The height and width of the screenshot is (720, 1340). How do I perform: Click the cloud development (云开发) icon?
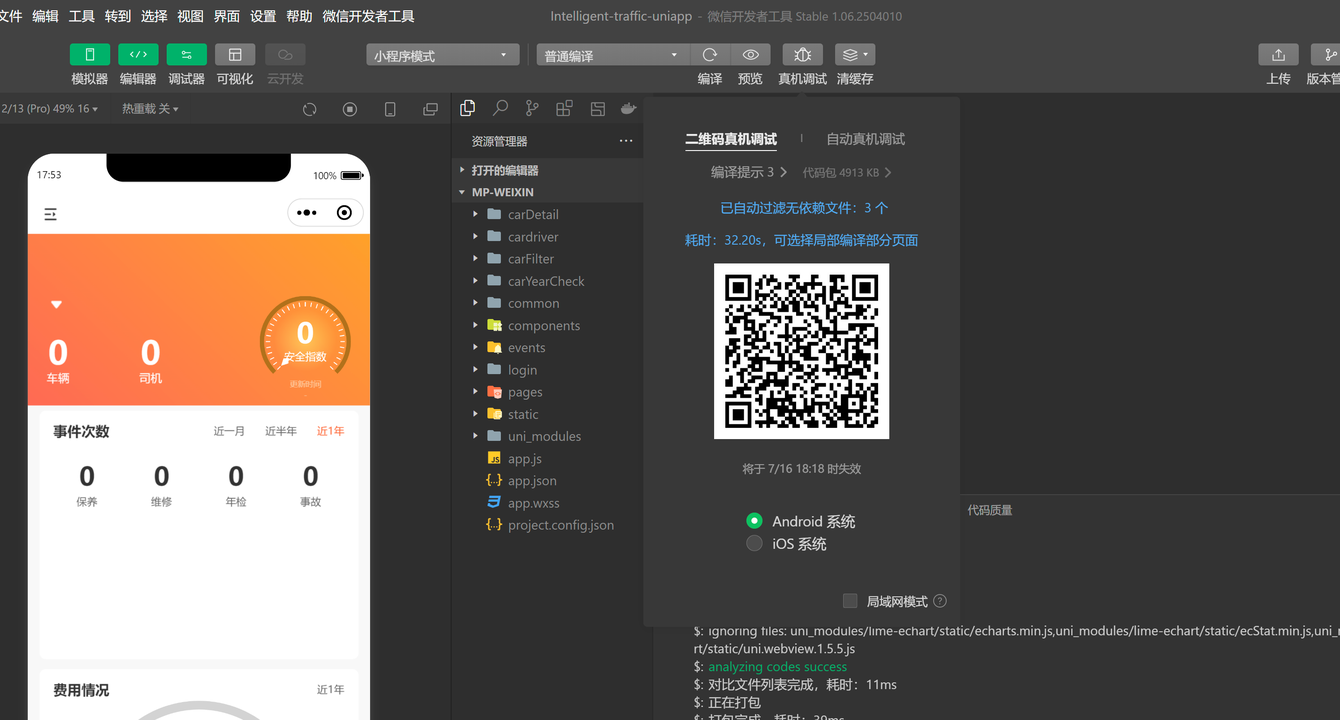pos(285,55)
